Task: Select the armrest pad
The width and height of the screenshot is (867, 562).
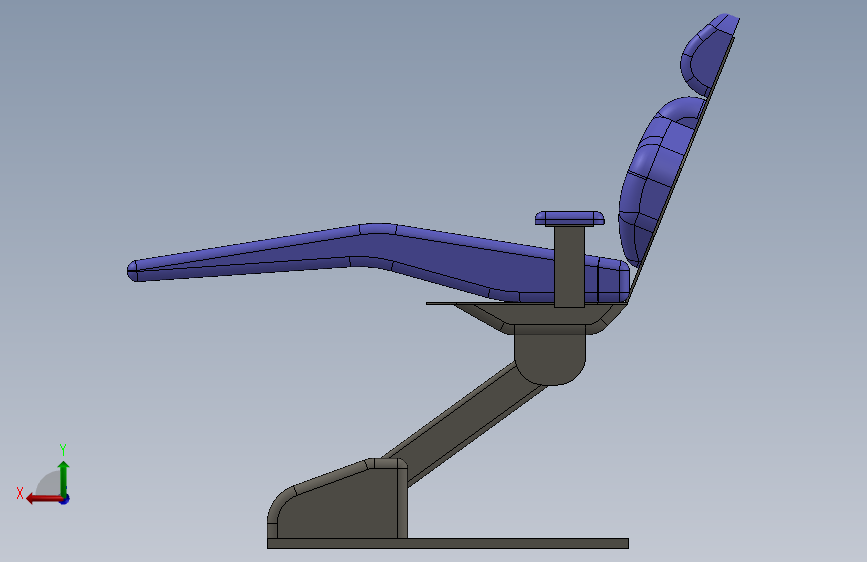Action: click(x=570, y=218)
